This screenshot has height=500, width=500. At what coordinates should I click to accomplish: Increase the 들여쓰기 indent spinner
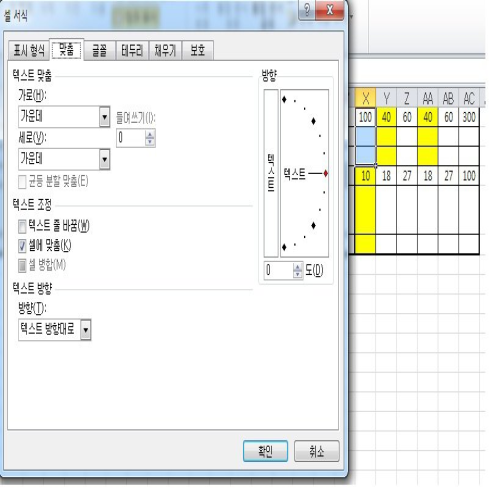(150, 134)
